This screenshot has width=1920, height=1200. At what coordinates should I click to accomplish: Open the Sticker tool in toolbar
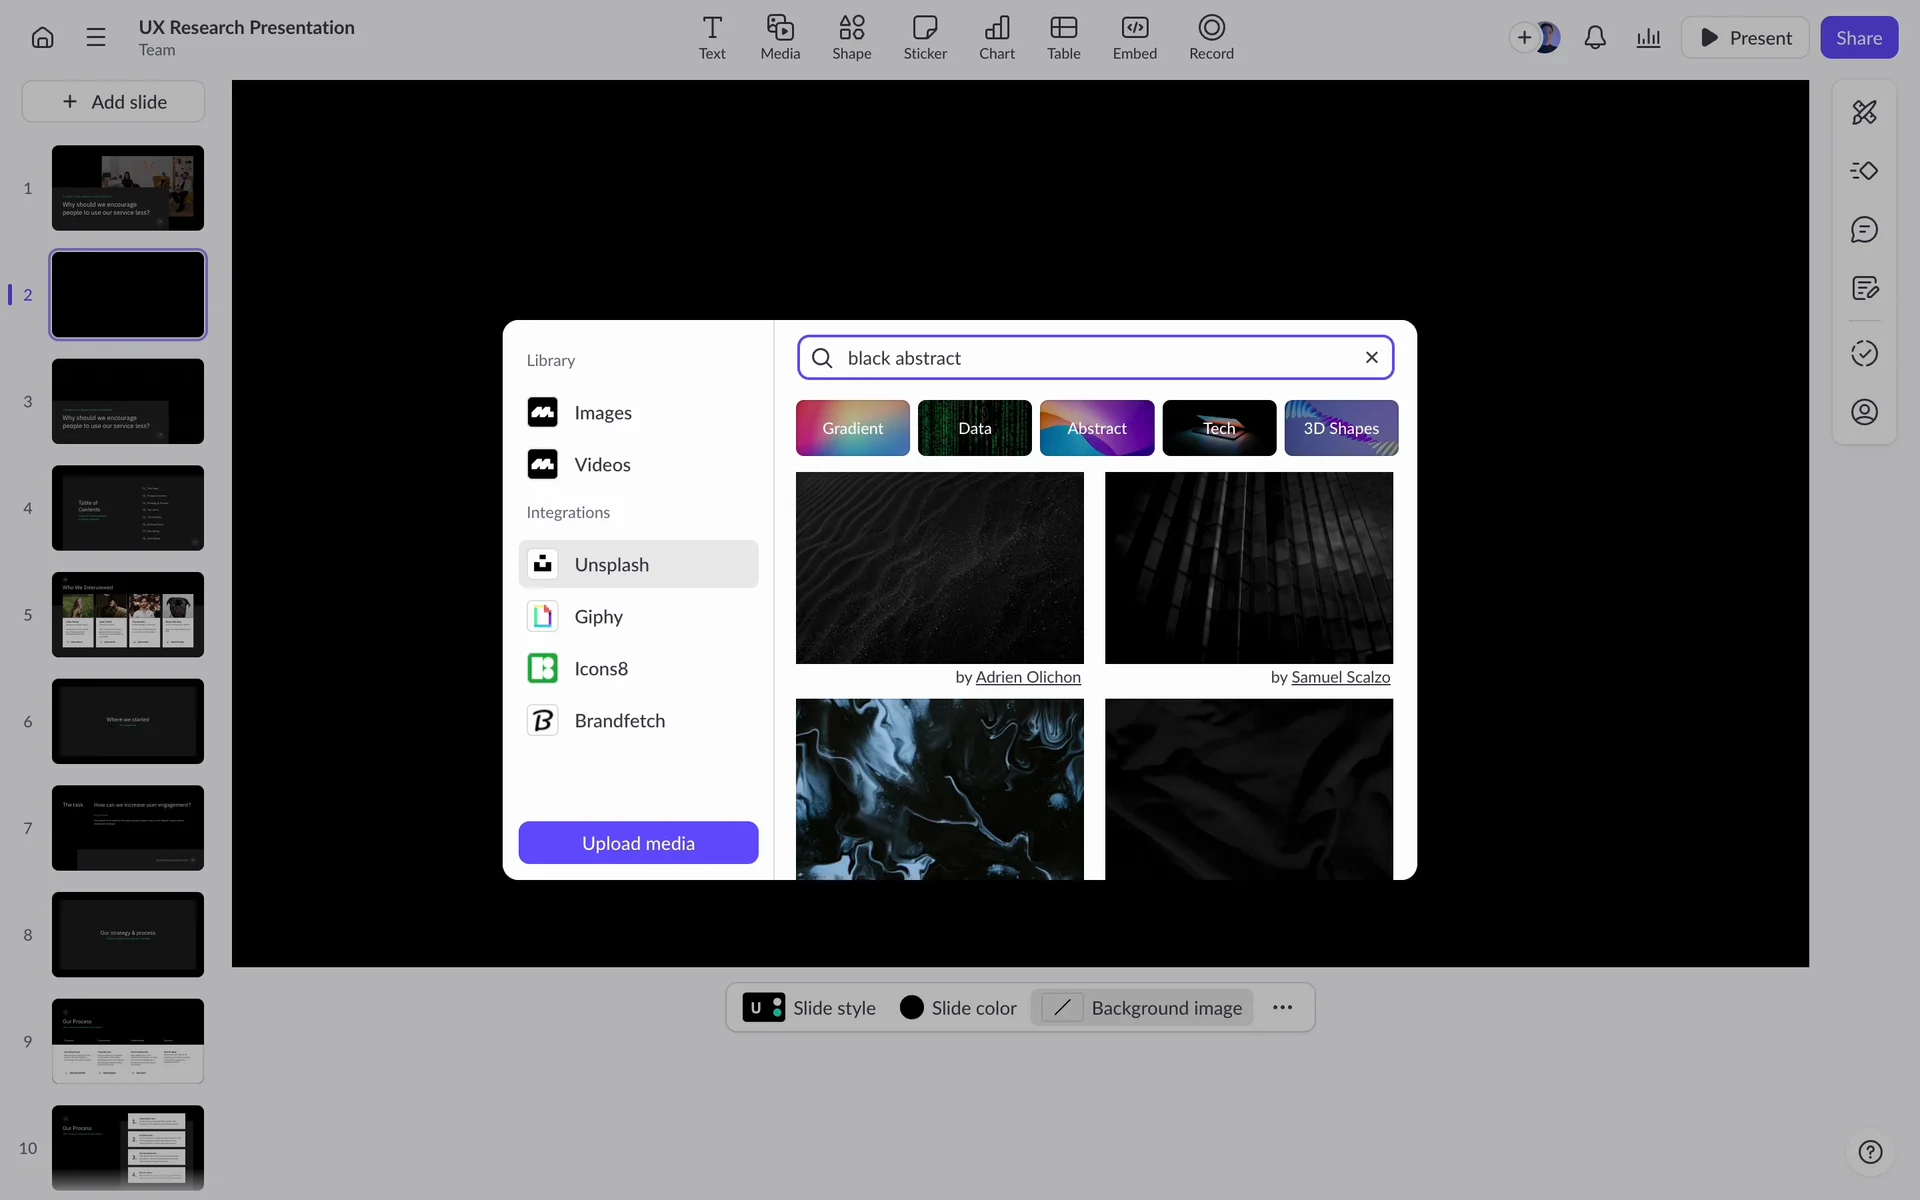click(924, 37)
